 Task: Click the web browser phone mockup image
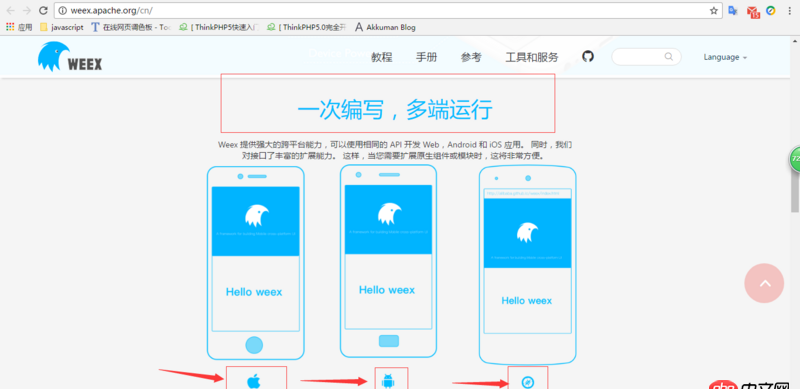point(528,265)
